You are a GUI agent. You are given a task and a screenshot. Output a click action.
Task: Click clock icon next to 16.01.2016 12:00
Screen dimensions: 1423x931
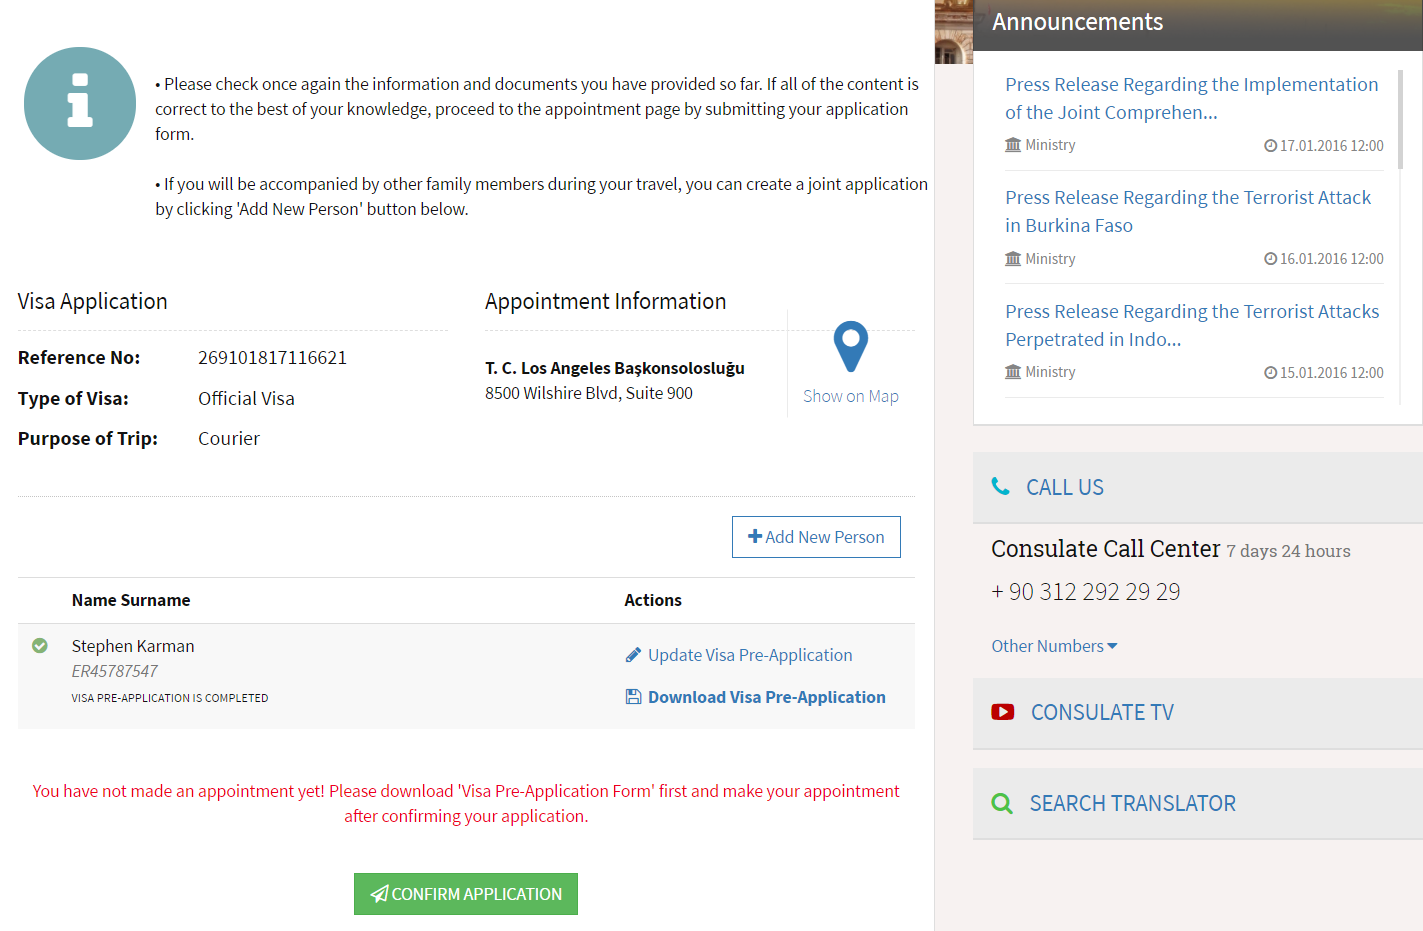point(1270,259)
